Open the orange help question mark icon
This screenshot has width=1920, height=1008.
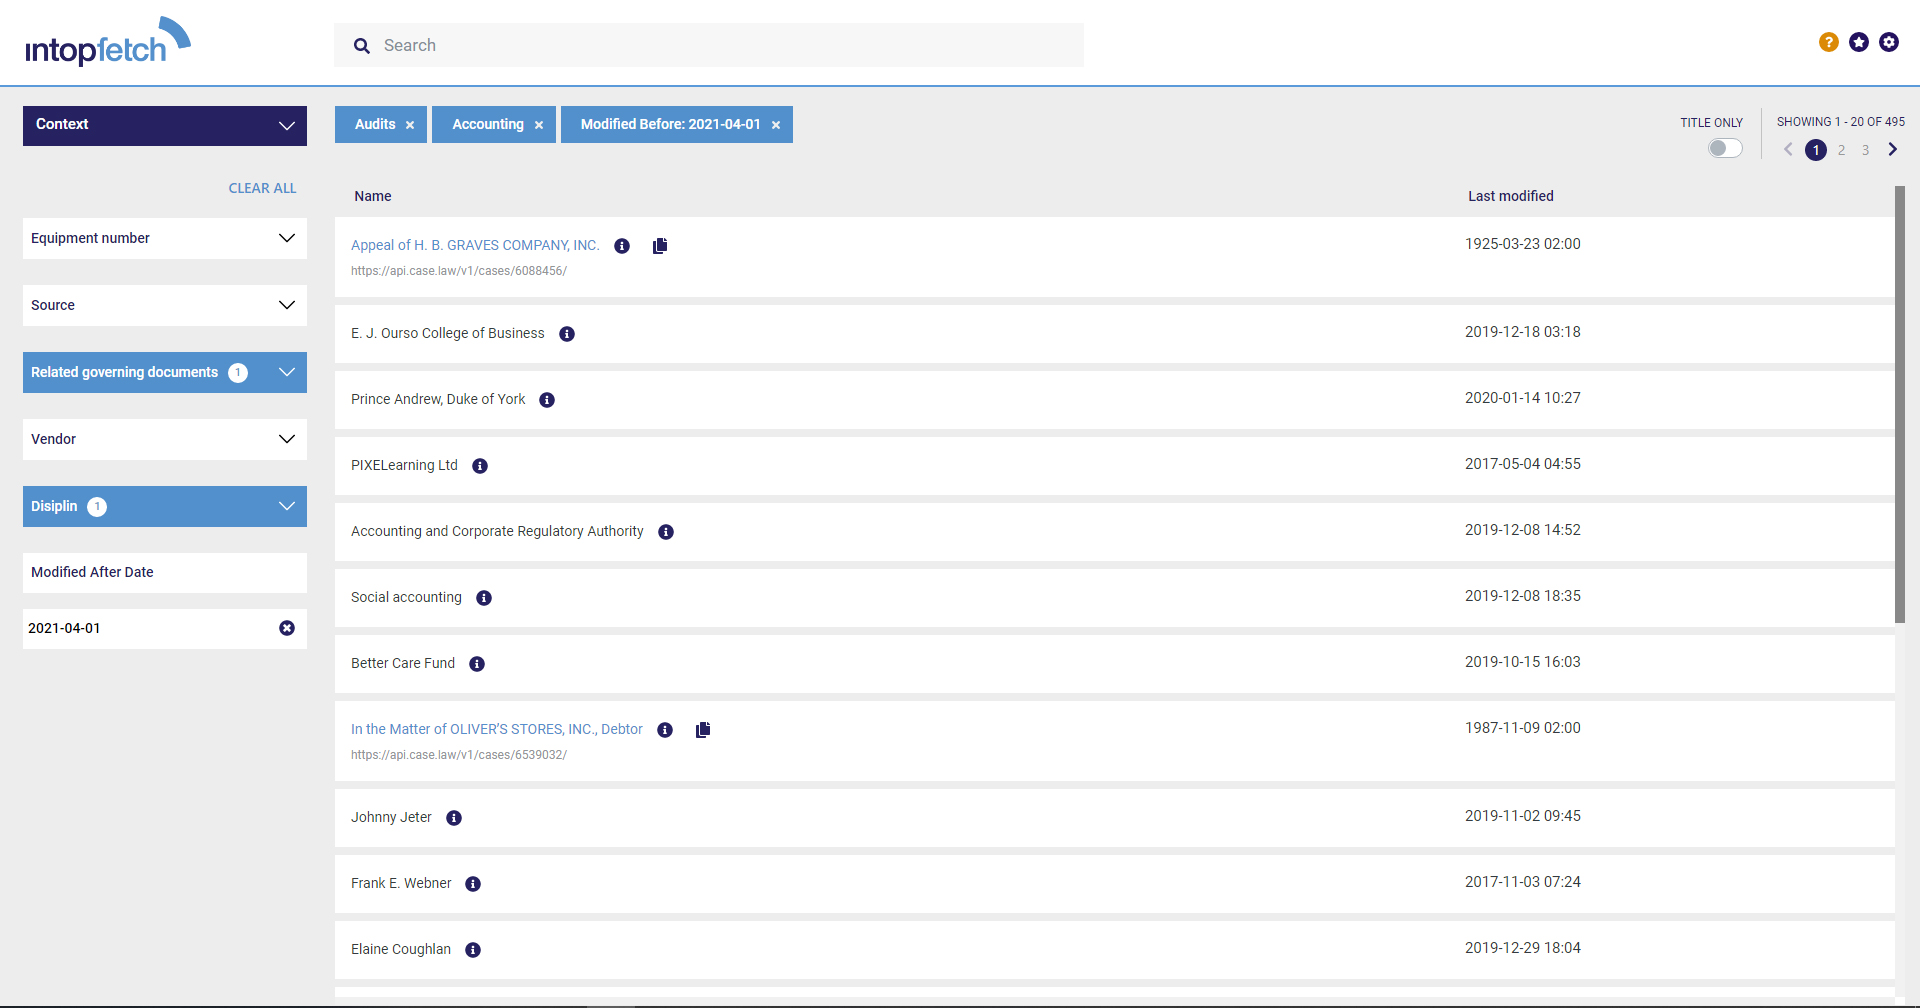click(x=1829, y=42)
